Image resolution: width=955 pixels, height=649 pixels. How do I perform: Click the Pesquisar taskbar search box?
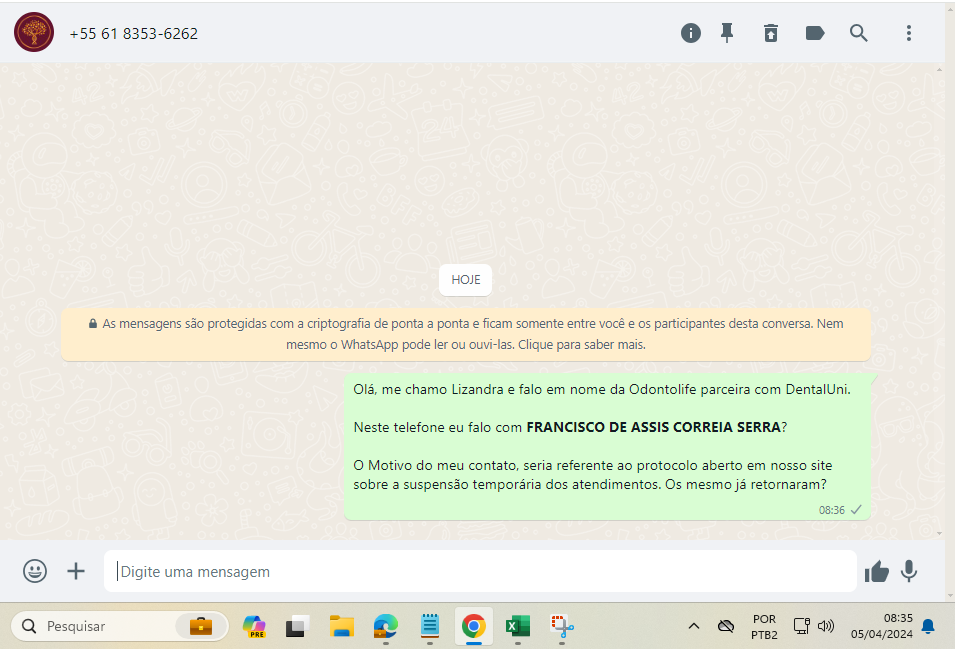[x=120, y=626]
